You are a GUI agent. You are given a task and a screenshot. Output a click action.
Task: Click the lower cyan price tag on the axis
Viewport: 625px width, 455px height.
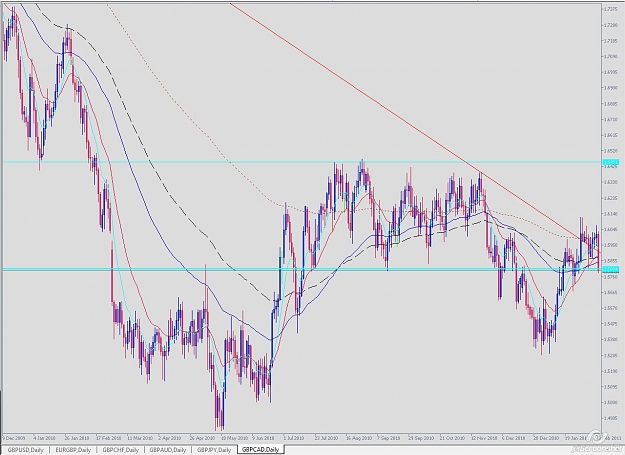[610, 270]
